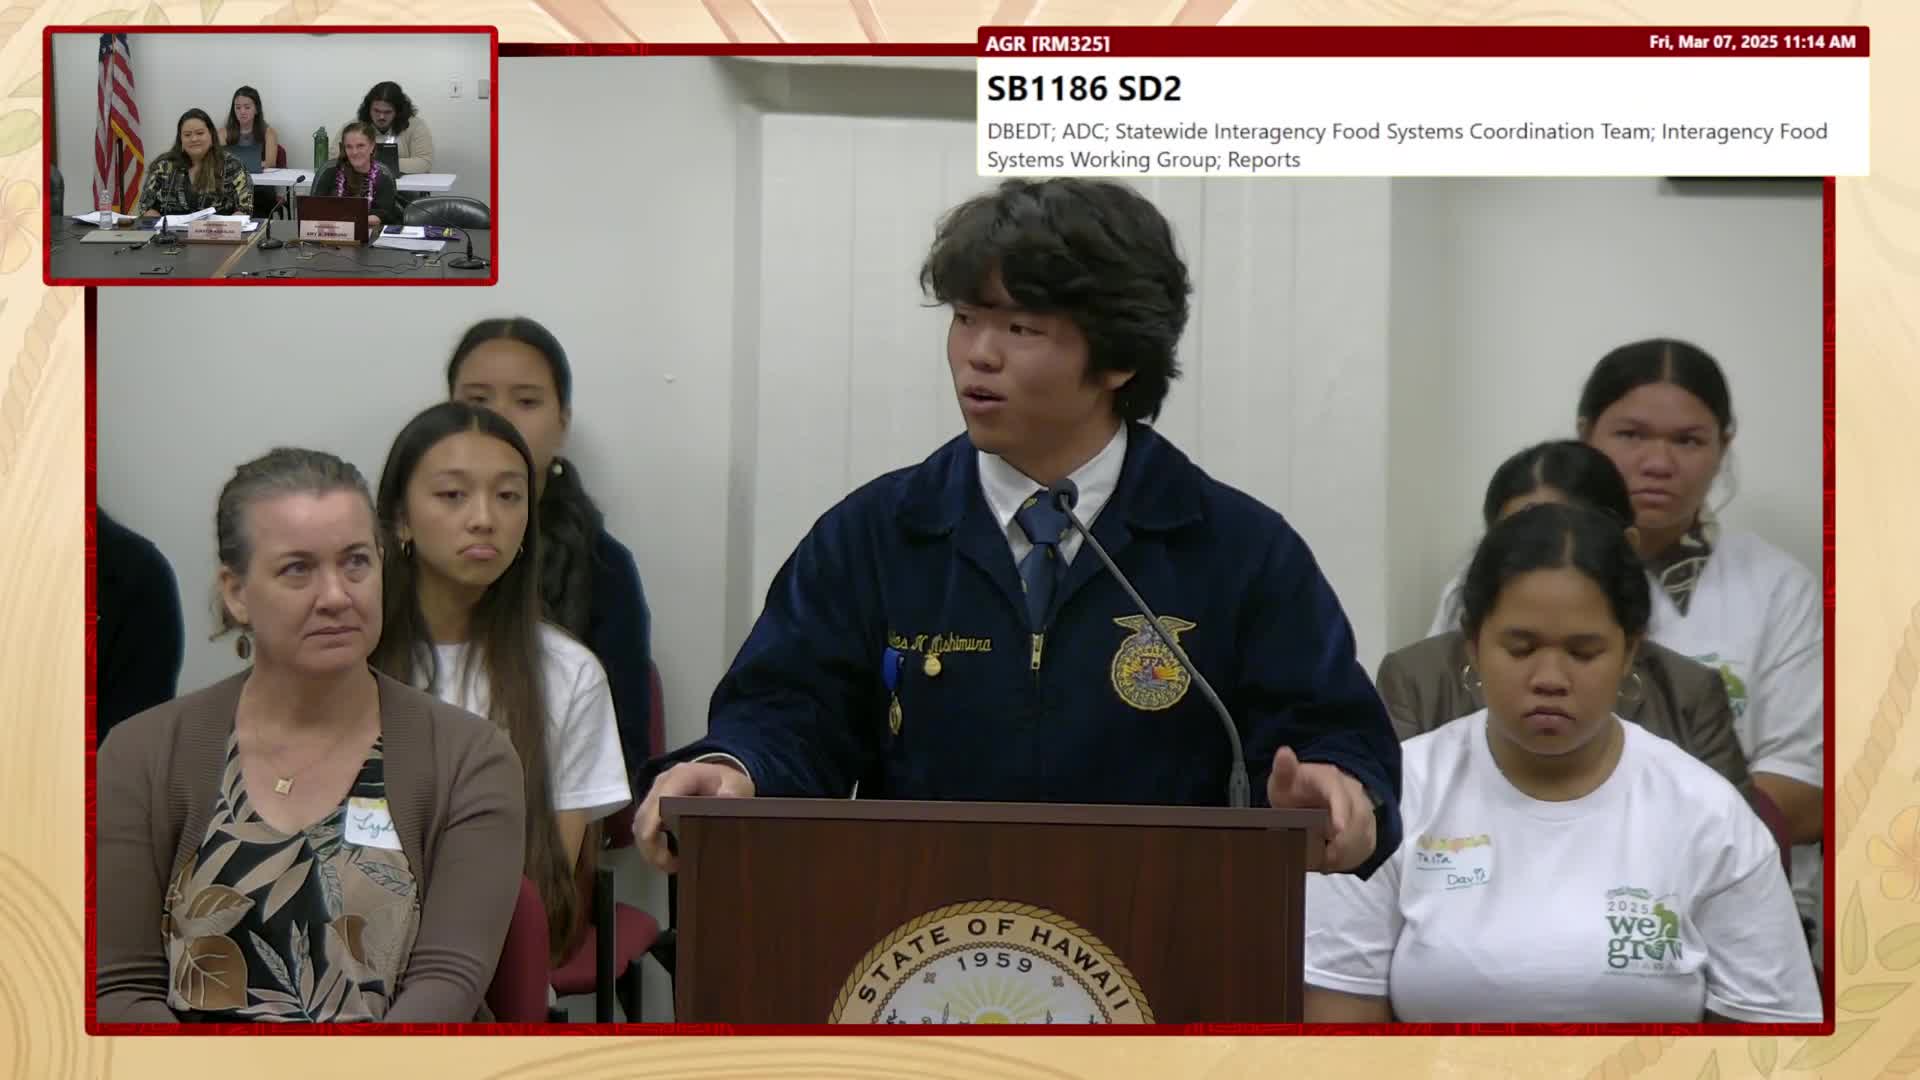Screen dimensions: 1920x1080
Task: Click the 'SB1186 SD2' bill title
Action: pyautogui.click(x=1084, y=89)
